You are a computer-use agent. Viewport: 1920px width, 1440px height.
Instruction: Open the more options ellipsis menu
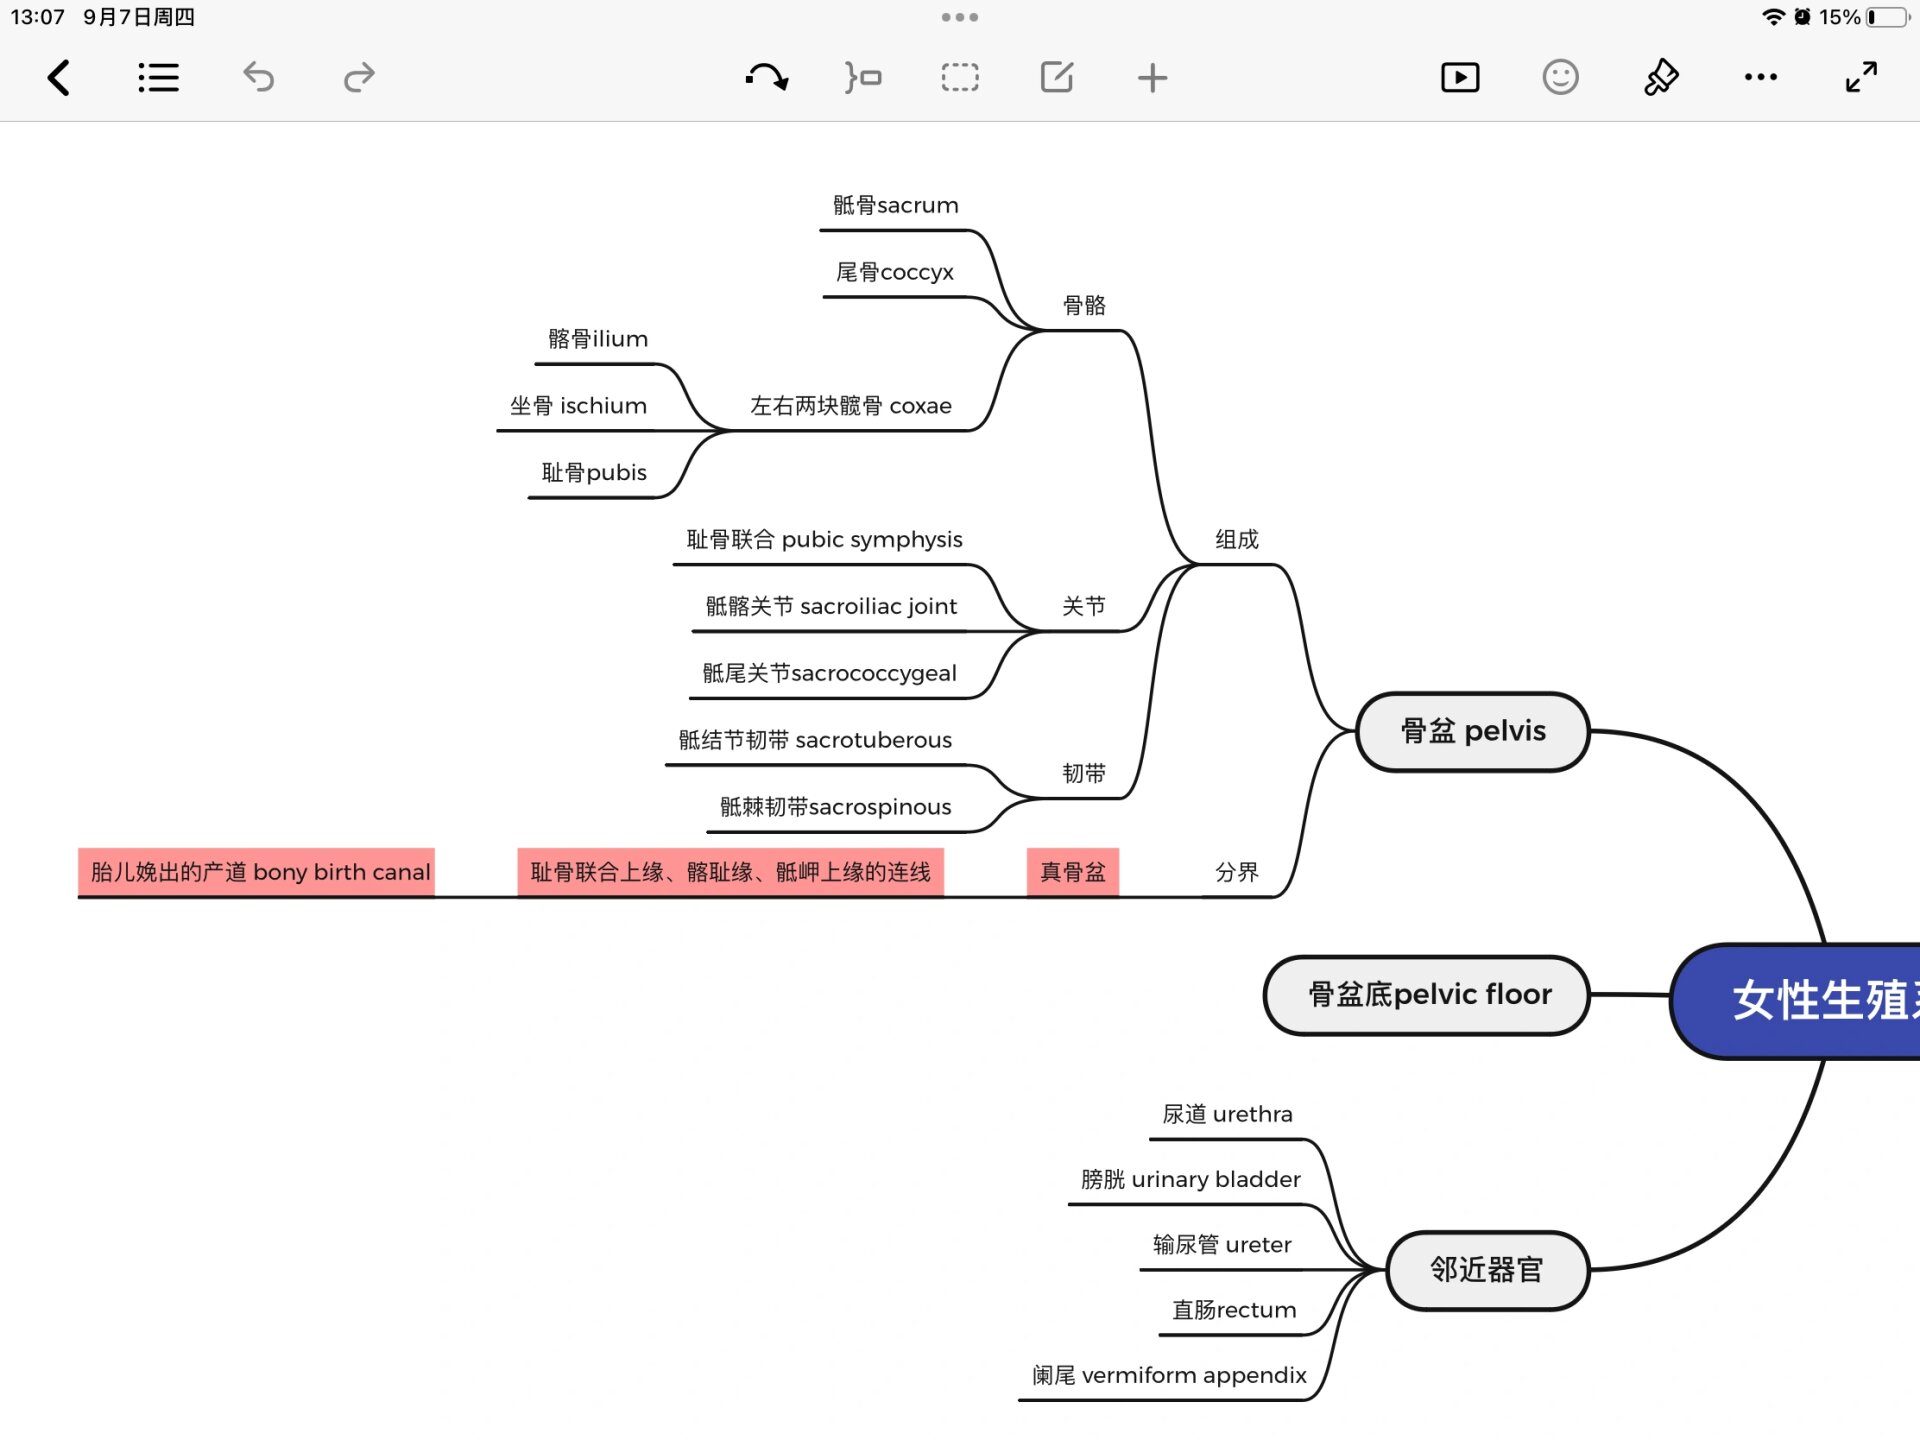(1761, 77)
